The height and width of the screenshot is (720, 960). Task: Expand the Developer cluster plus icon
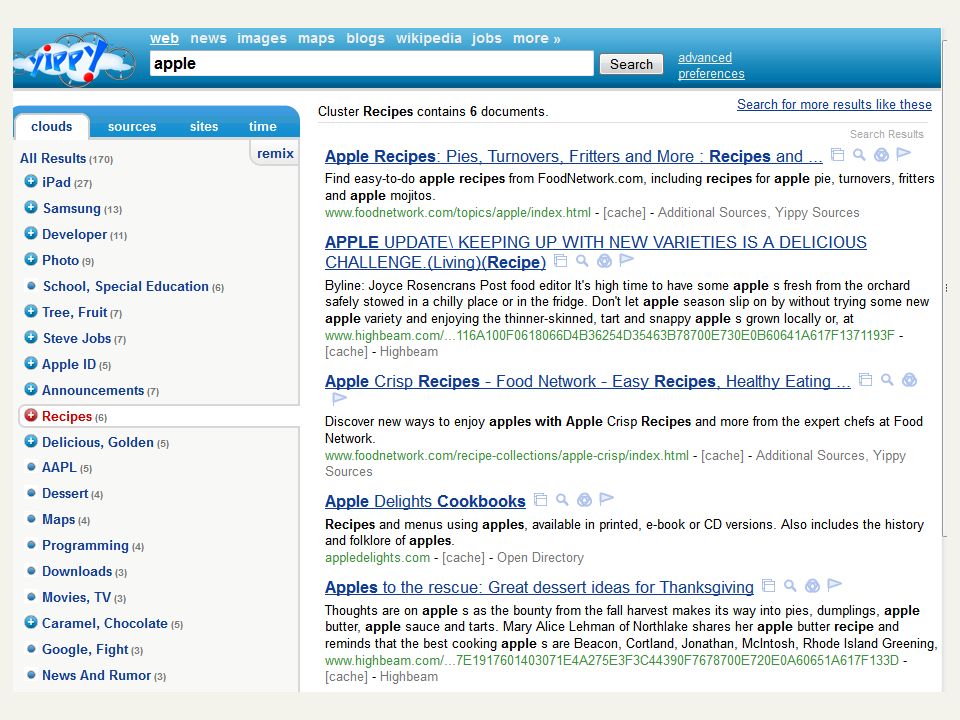(x=31, y=233)
